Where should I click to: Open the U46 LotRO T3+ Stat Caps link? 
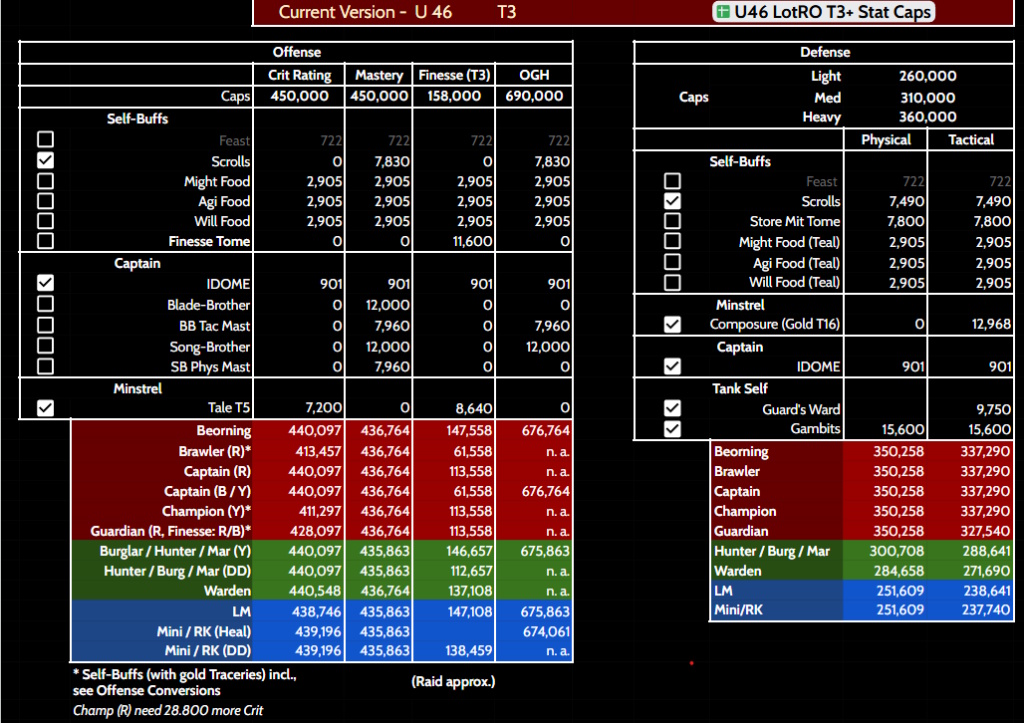pyautogui.click(x=832, y=12)
